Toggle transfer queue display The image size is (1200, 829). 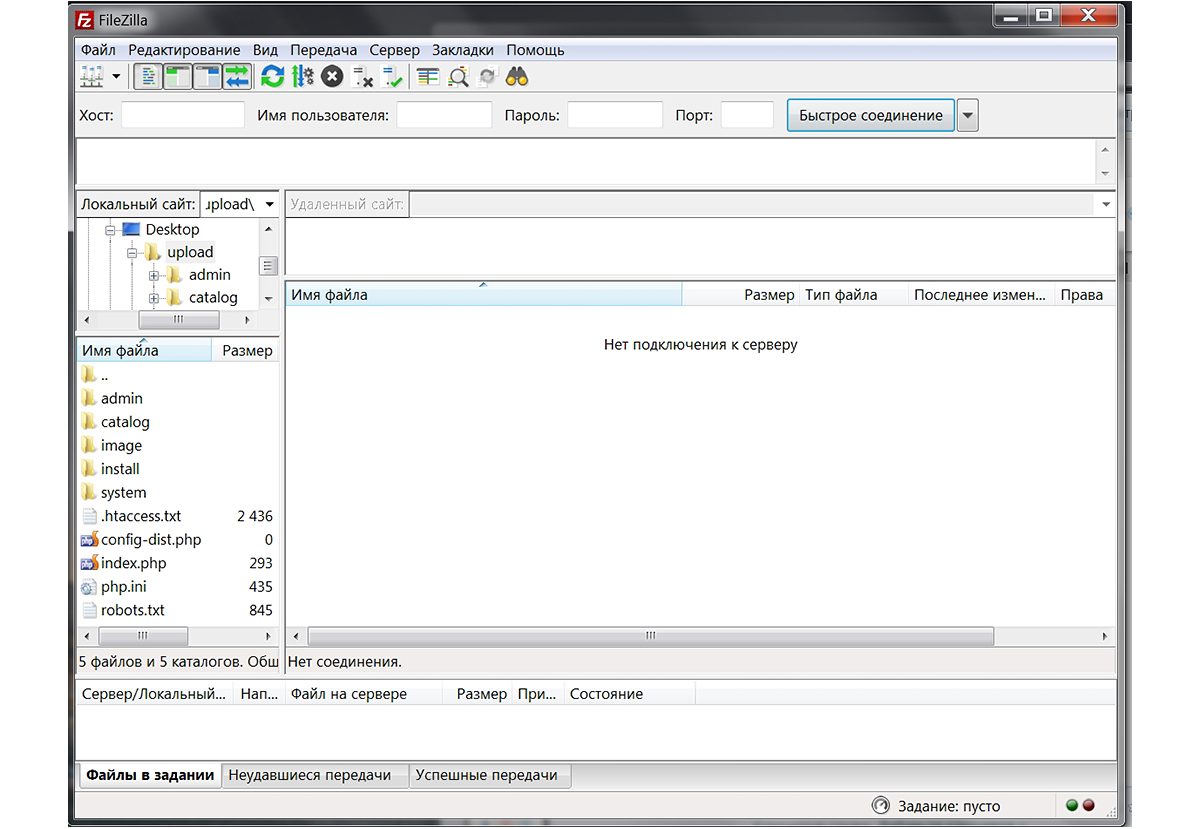click(237, 76)
